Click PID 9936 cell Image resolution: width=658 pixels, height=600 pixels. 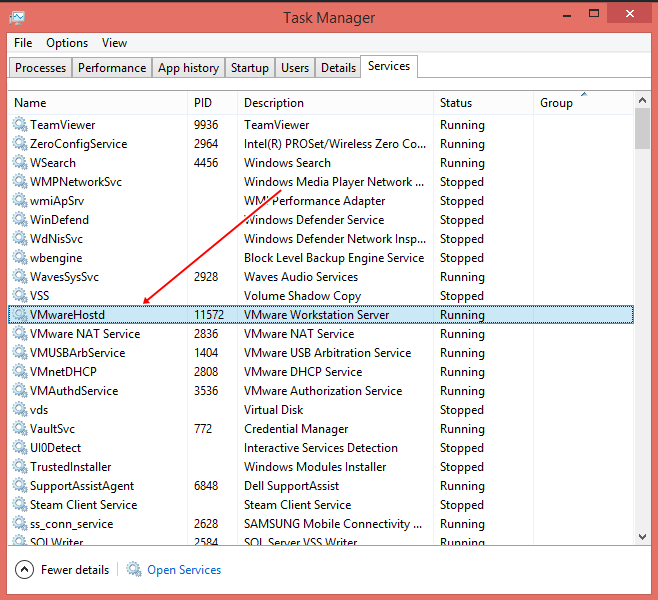tap(206, 125)
